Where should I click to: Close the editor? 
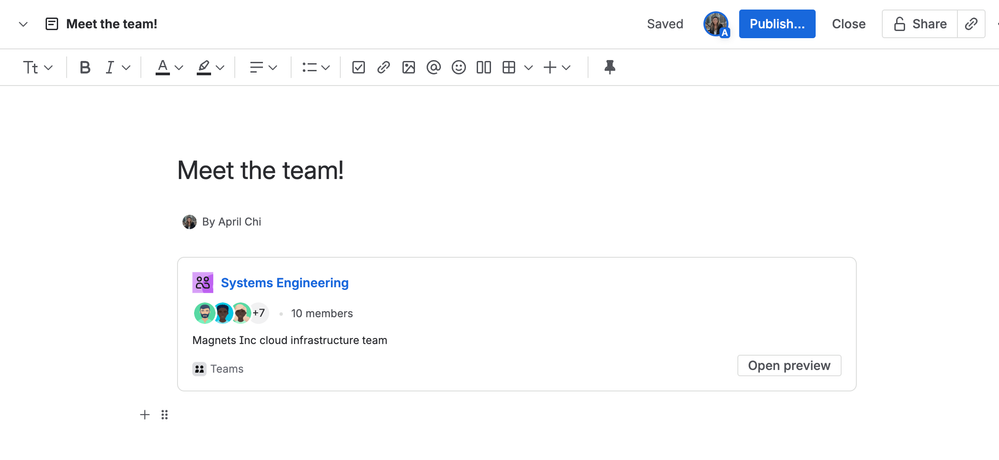(849, 24)
